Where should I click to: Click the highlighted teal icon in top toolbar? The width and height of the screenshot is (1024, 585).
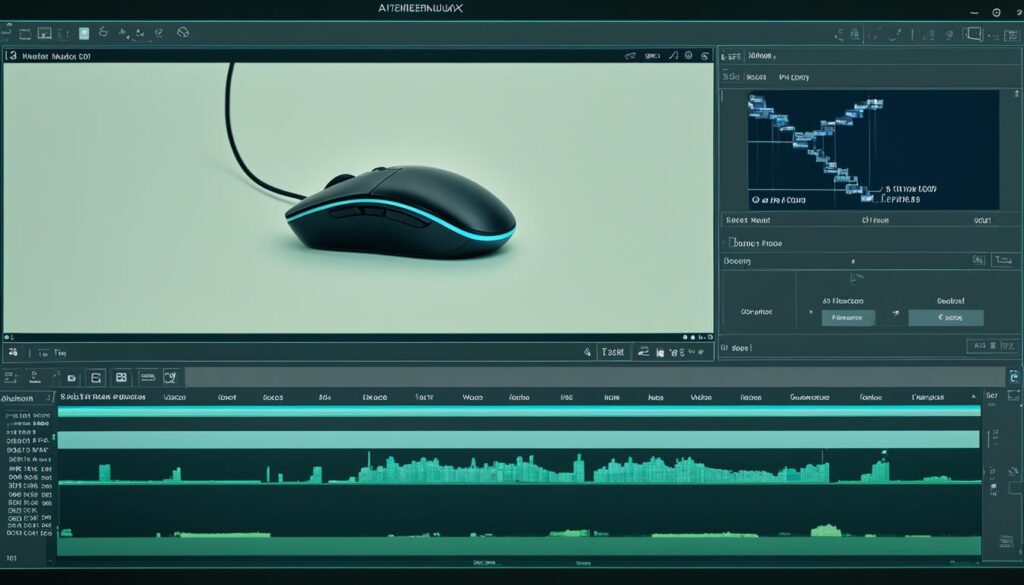84,33
